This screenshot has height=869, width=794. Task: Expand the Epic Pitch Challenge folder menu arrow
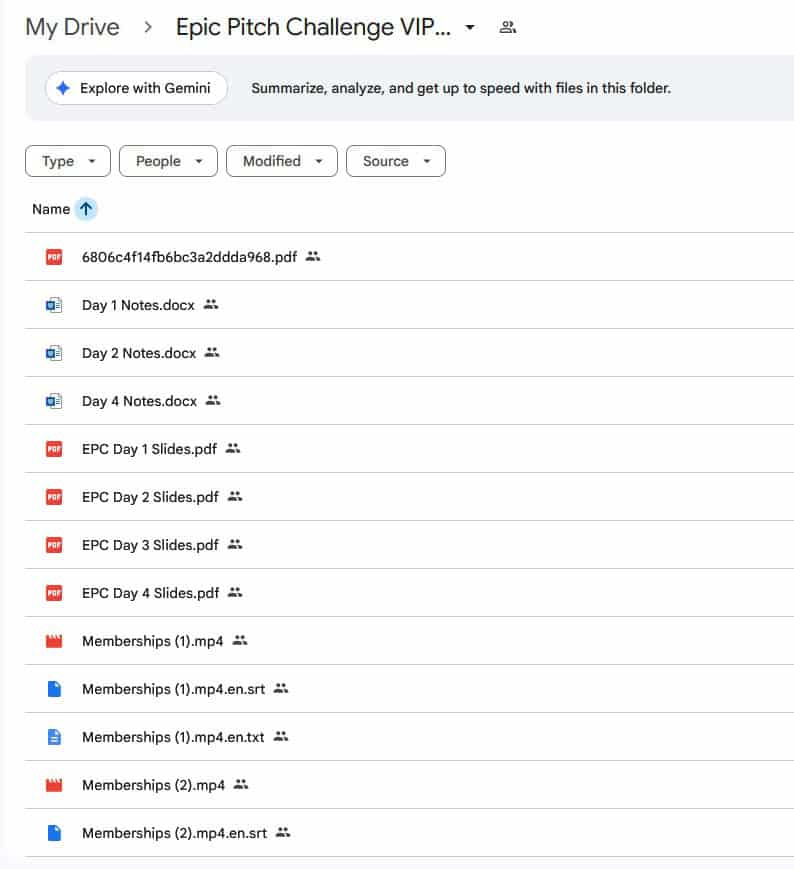tap(470, 27)
